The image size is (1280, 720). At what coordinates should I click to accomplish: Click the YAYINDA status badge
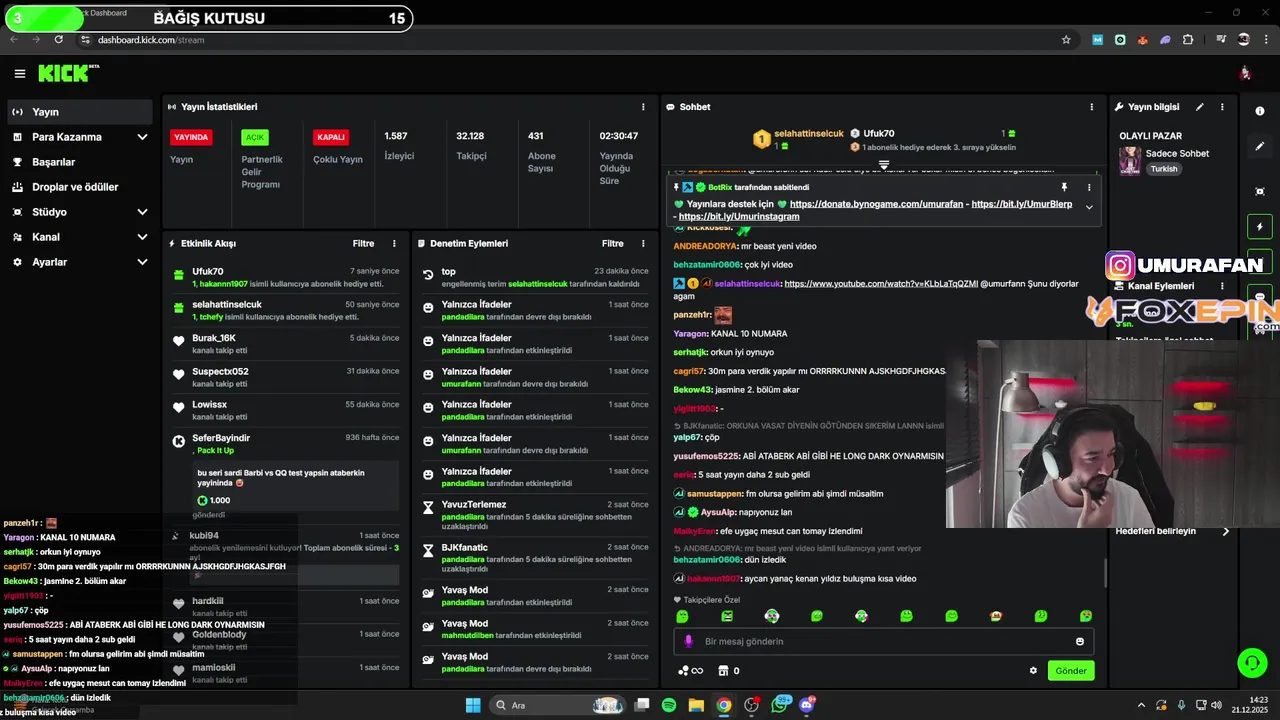click(x=191, y=137)
